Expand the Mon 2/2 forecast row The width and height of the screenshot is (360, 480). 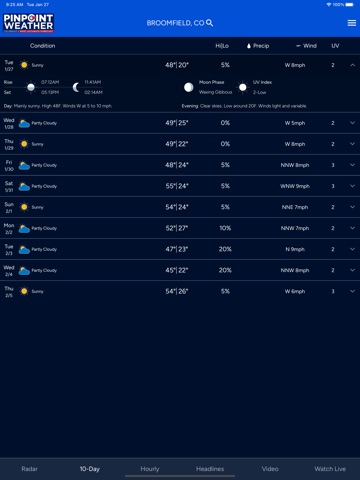point(352,228)
